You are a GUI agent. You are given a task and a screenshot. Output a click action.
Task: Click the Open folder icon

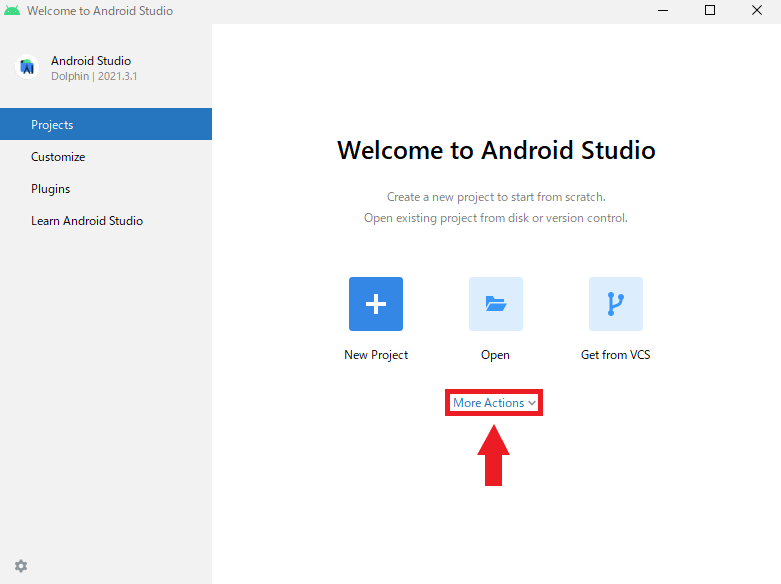pos(496,304)
